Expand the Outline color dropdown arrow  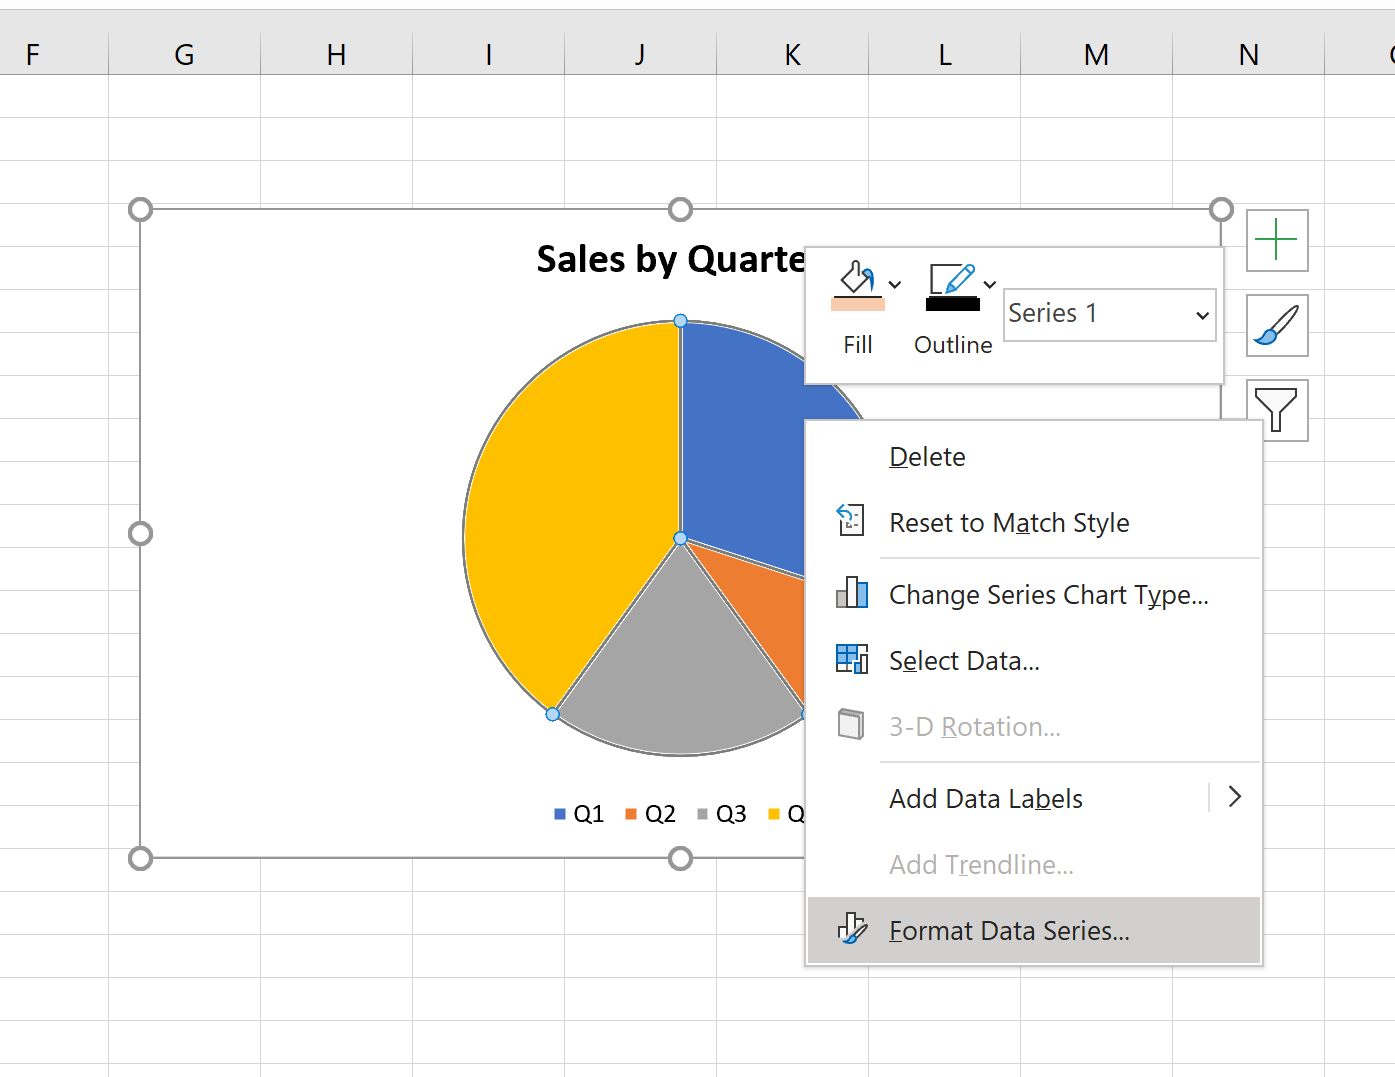click(x=989, y=285)
